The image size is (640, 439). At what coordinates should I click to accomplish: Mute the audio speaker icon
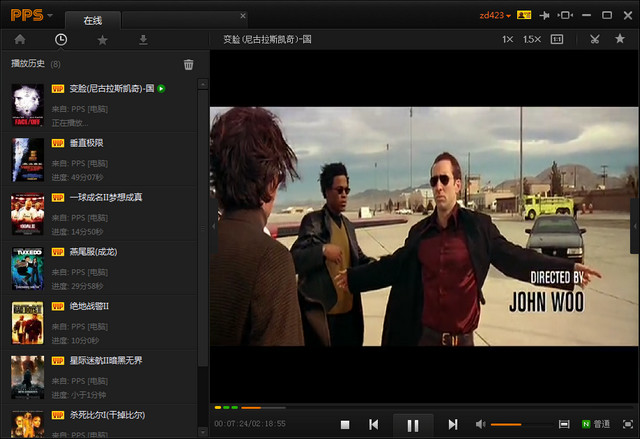480,425
